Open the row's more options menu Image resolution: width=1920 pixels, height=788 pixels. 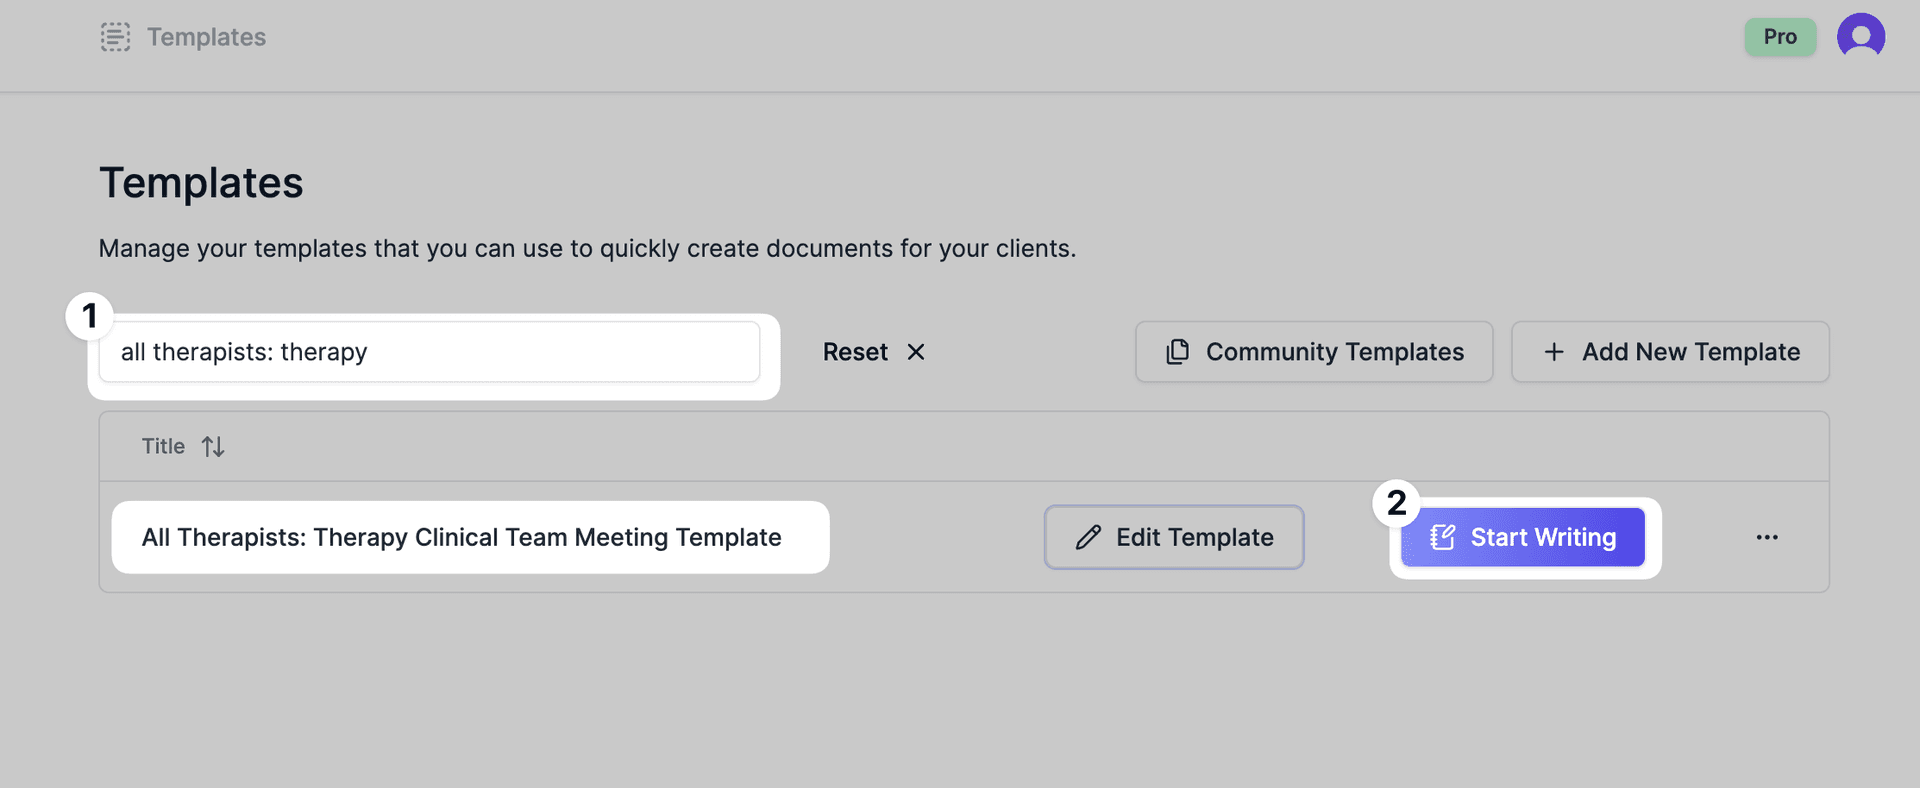(1767, 537)
